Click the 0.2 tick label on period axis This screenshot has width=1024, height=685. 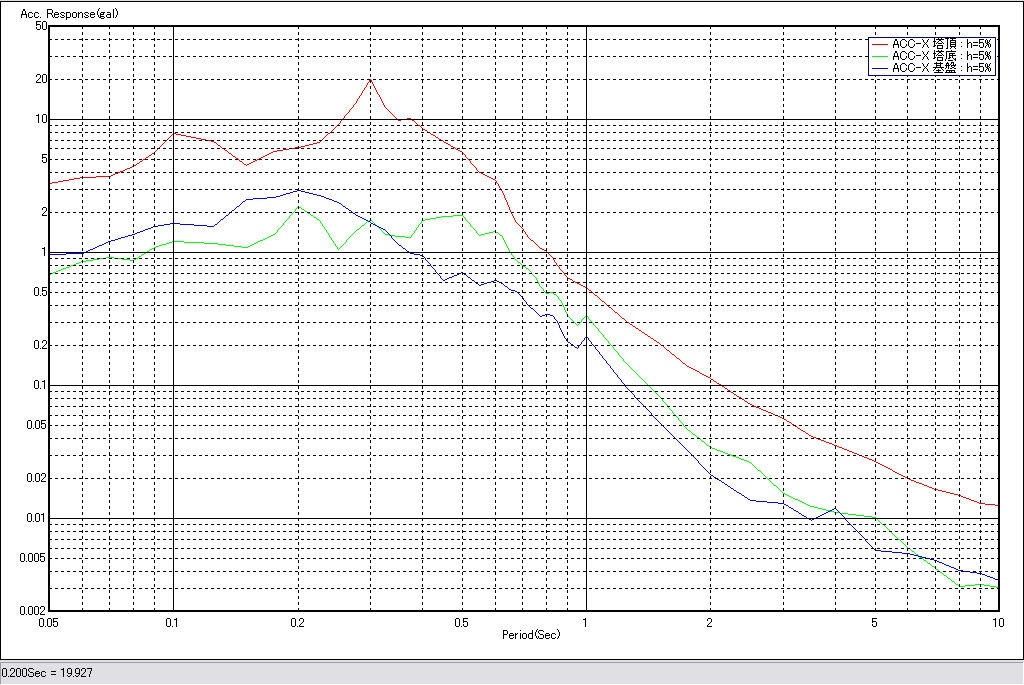pyautogui.click(x=297, y=623)
